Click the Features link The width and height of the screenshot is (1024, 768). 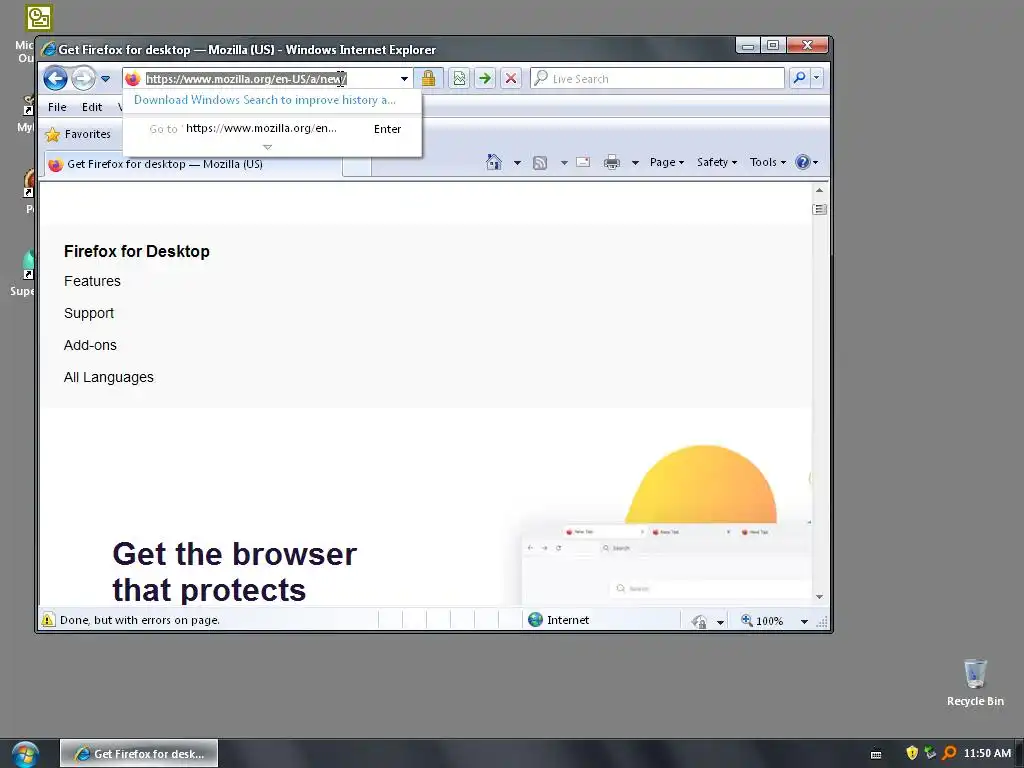92,281
